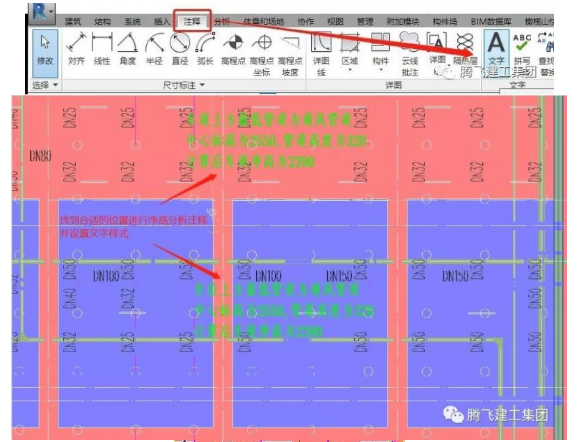Screen dimensions: 578x442
Task: Open the dropdown arrow under 区域
Action: [x=349, y=70]
